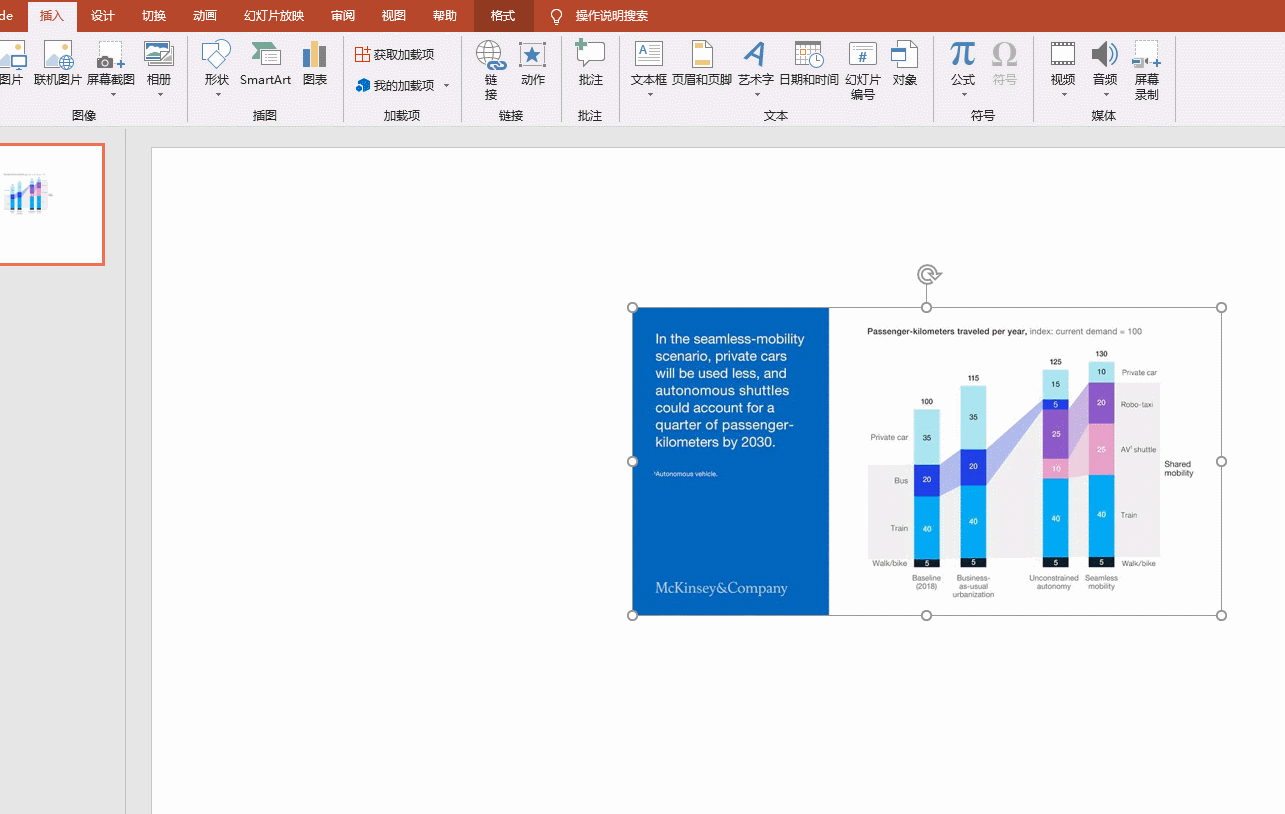Click 获取加载项 get add-ins button

[395, 54]
